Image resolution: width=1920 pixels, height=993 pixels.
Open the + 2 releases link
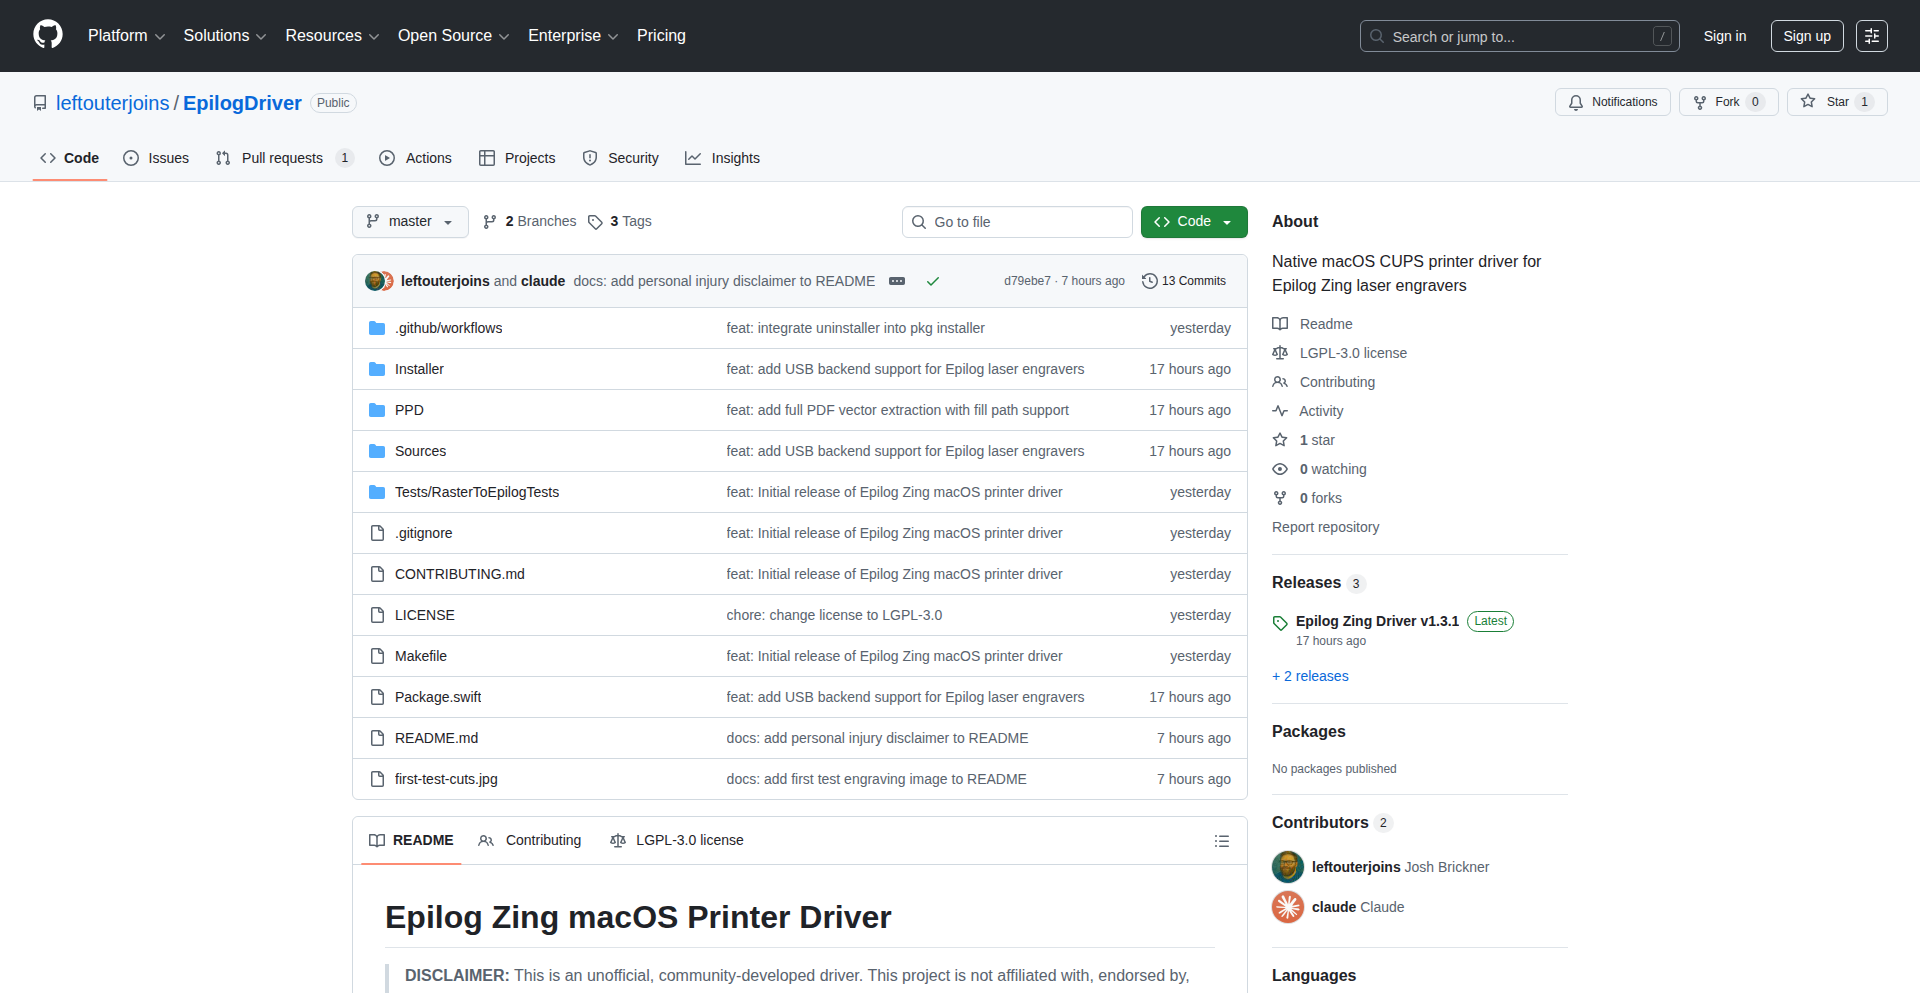[1310, 676]
